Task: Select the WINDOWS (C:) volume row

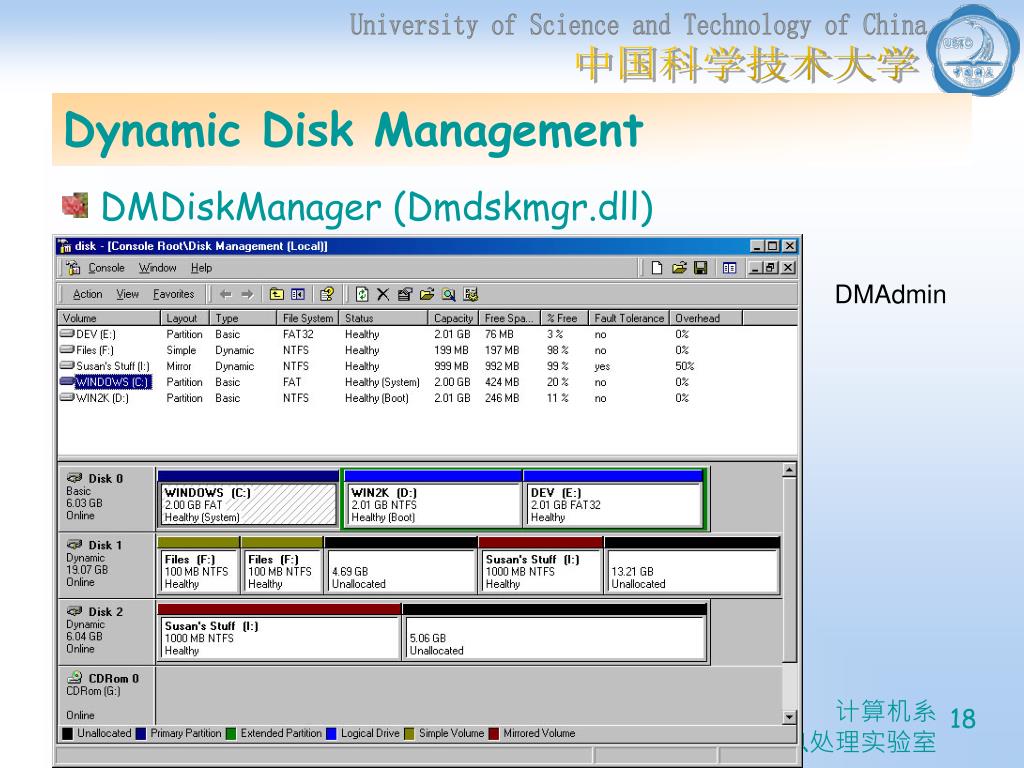Action: 428,382
